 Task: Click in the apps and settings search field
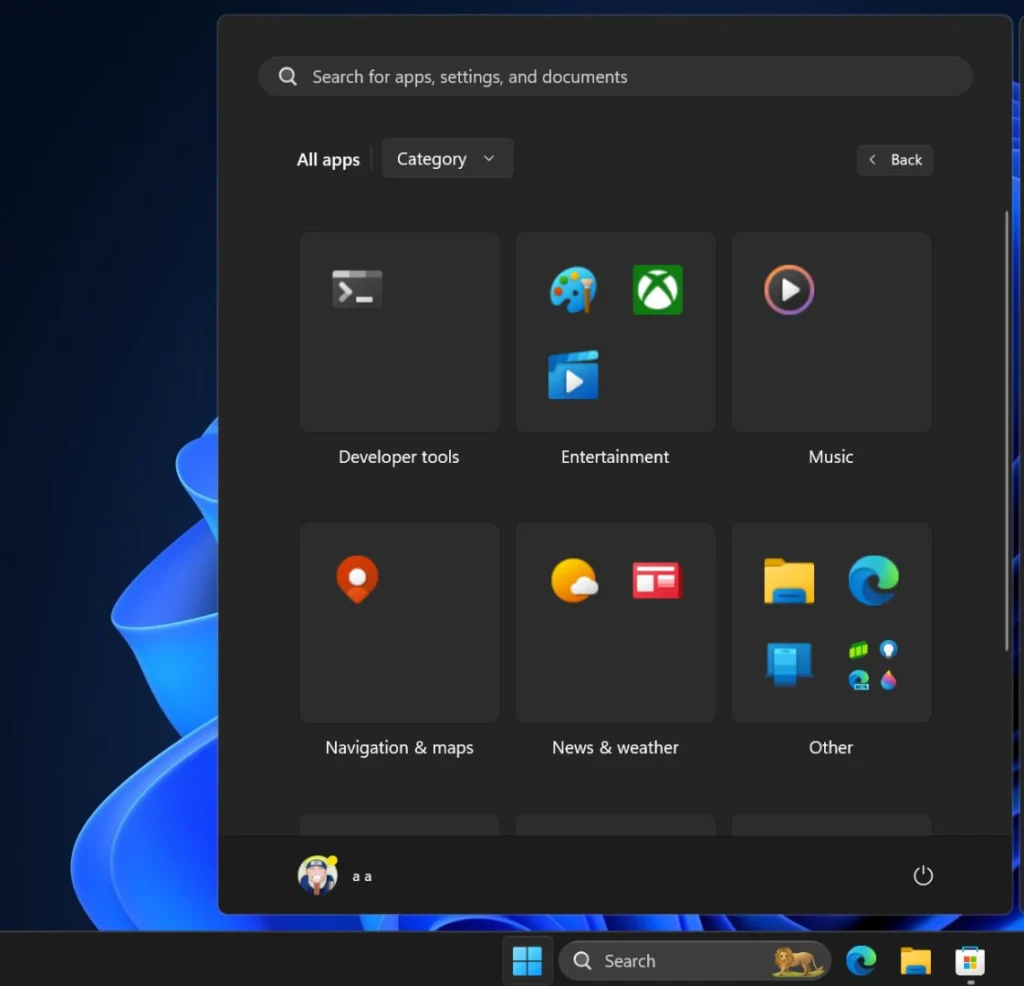[615, 76]
